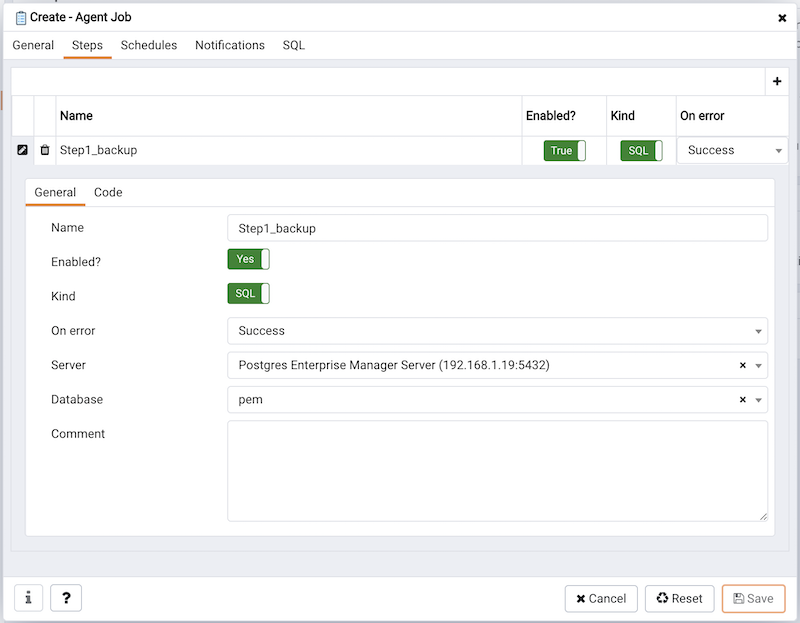Clear the selected Database value pem
This screenshot has width=800, height=623.
pyautogui.click(x=742, y=400)
